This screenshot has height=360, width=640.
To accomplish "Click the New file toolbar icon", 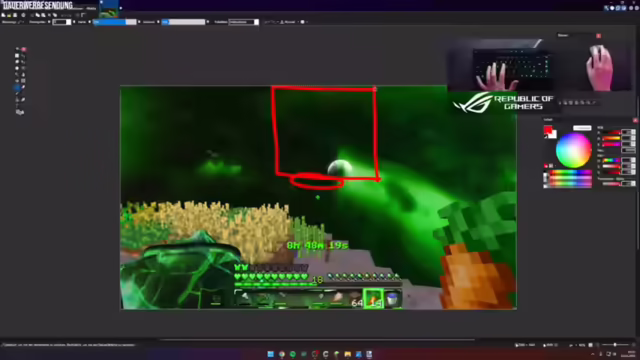I will (4, 15).
